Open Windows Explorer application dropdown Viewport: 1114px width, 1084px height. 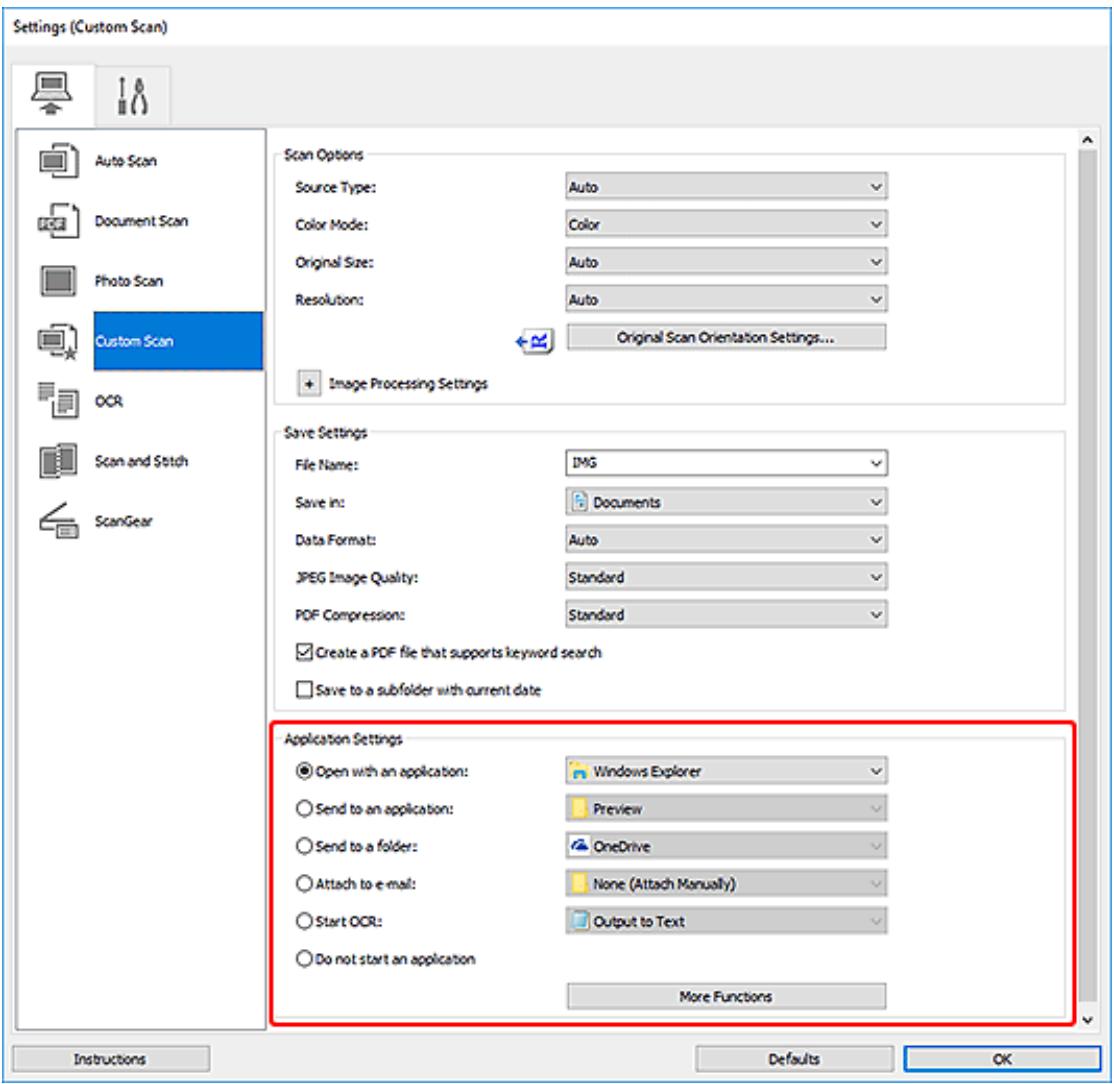[726, 771]
